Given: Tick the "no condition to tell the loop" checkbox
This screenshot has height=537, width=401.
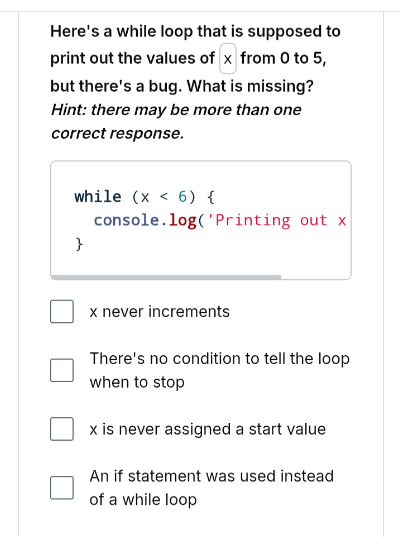Looking at the screenshot, I should (x=62, y=370).
